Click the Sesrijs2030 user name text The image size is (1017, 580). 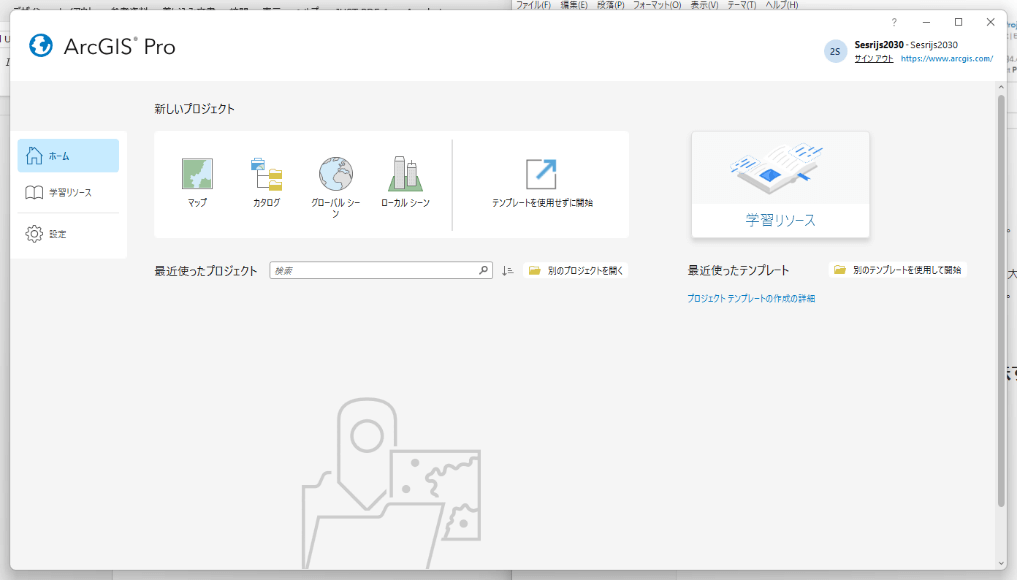click(879, 45)
